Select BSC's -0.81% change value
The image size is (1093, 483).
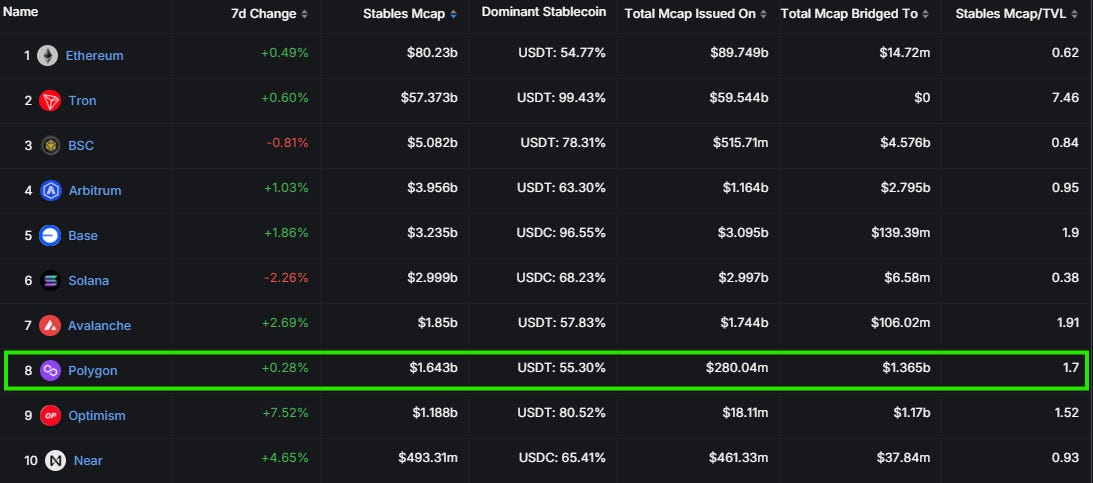pyautogui.click(x=287, y=143)
